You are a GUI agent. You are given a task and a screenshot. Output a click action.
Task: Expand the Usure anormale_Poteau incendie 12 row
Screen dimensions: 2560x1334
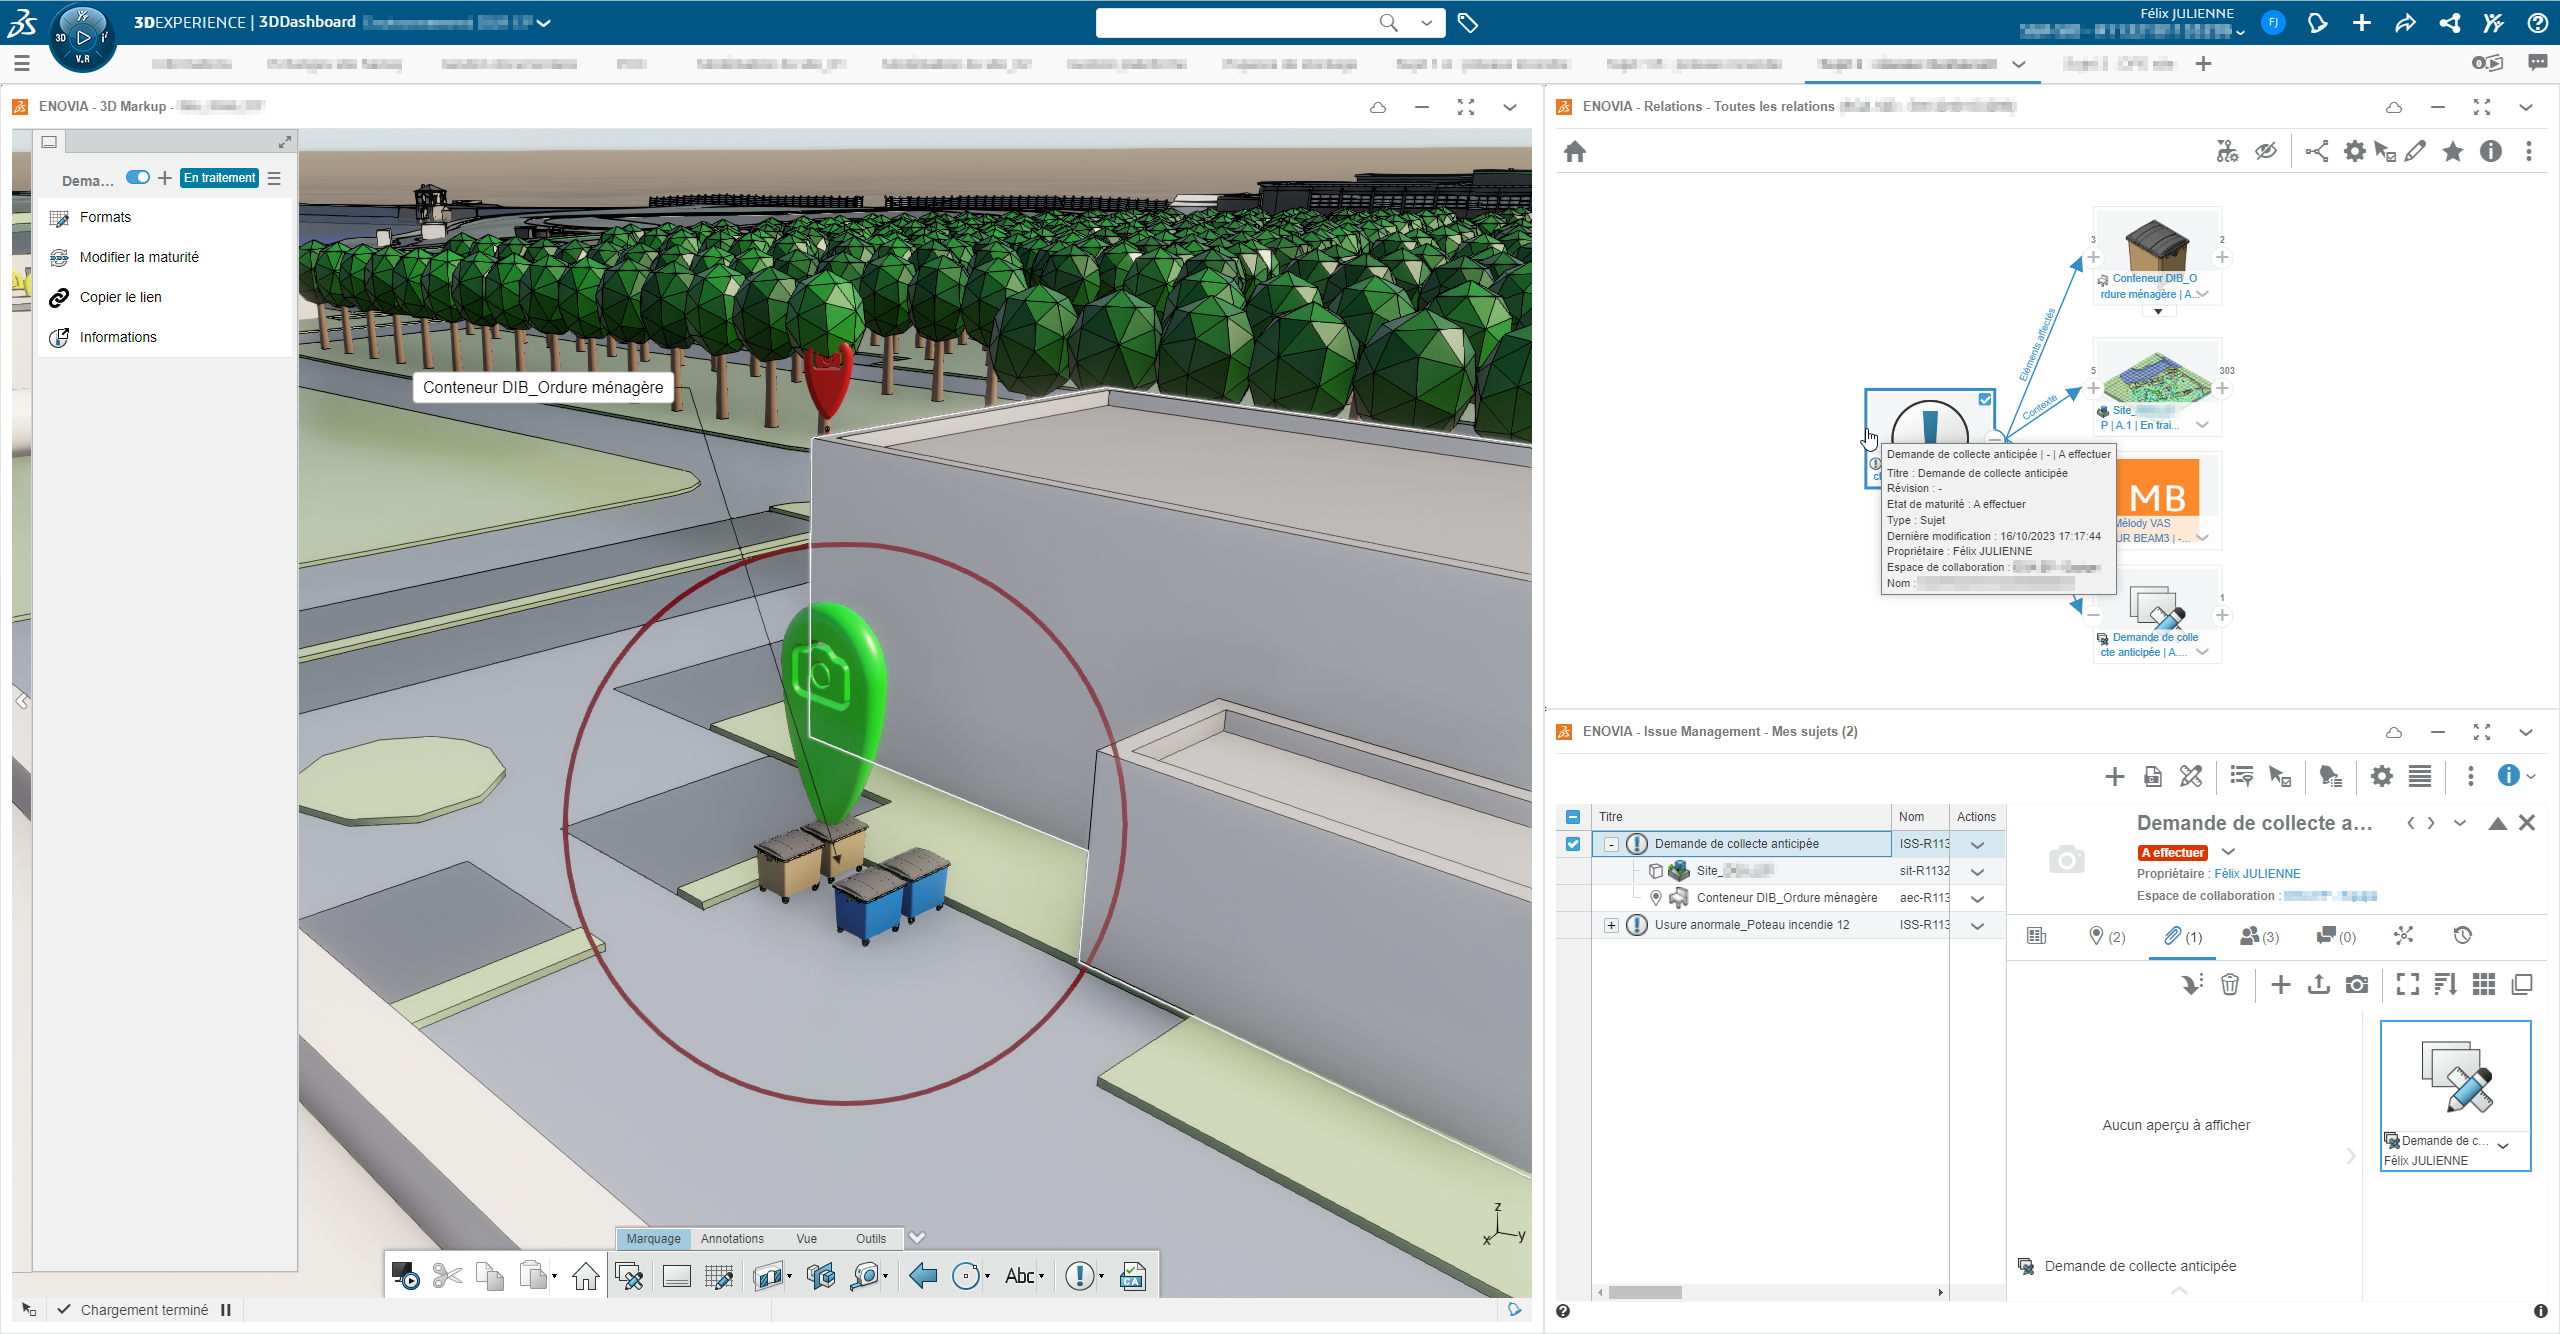pyautogui.click(x=1611, y=926)
